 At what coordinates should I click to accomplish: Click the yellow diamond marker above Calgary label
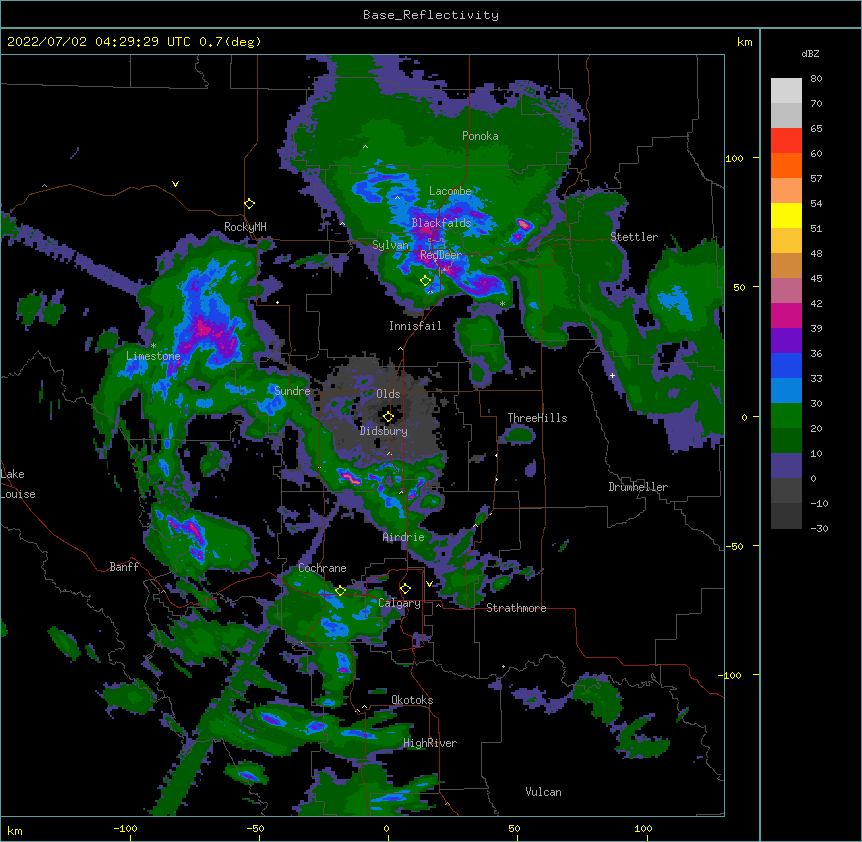[x=405, y=589]
